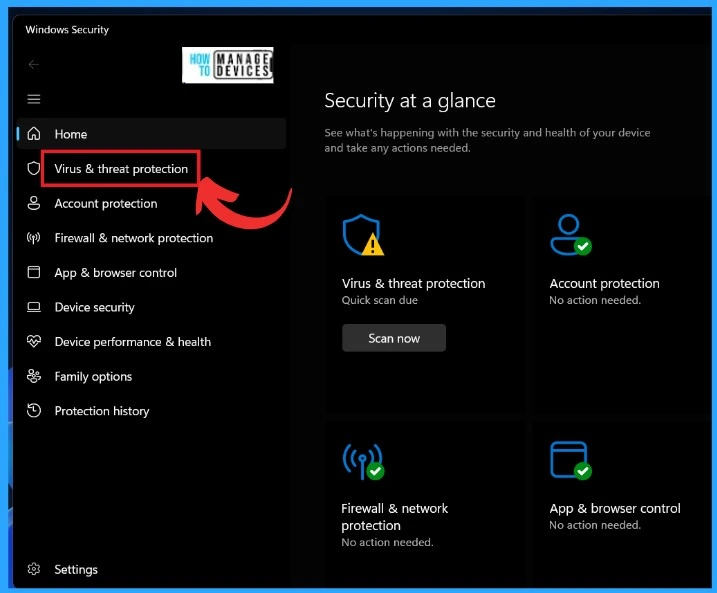Select Family options
Image resolution: width=717 pixels, height=593 pixels.
click(x=93, y=377)
